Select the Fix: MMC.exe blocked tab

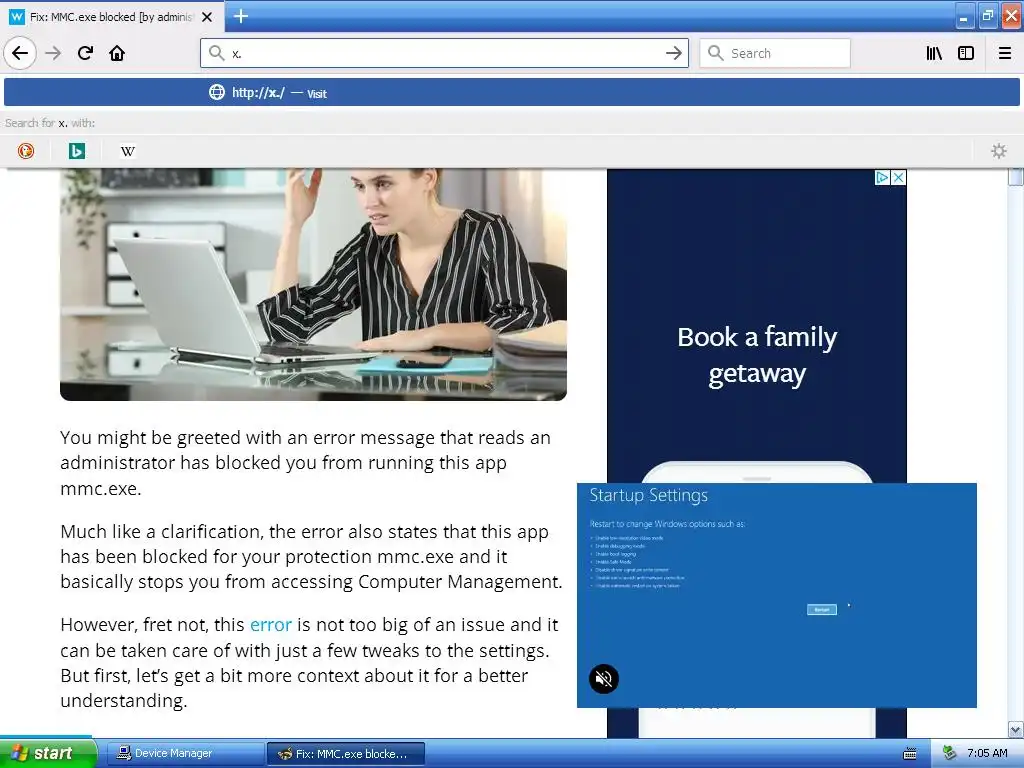(112, 17)
